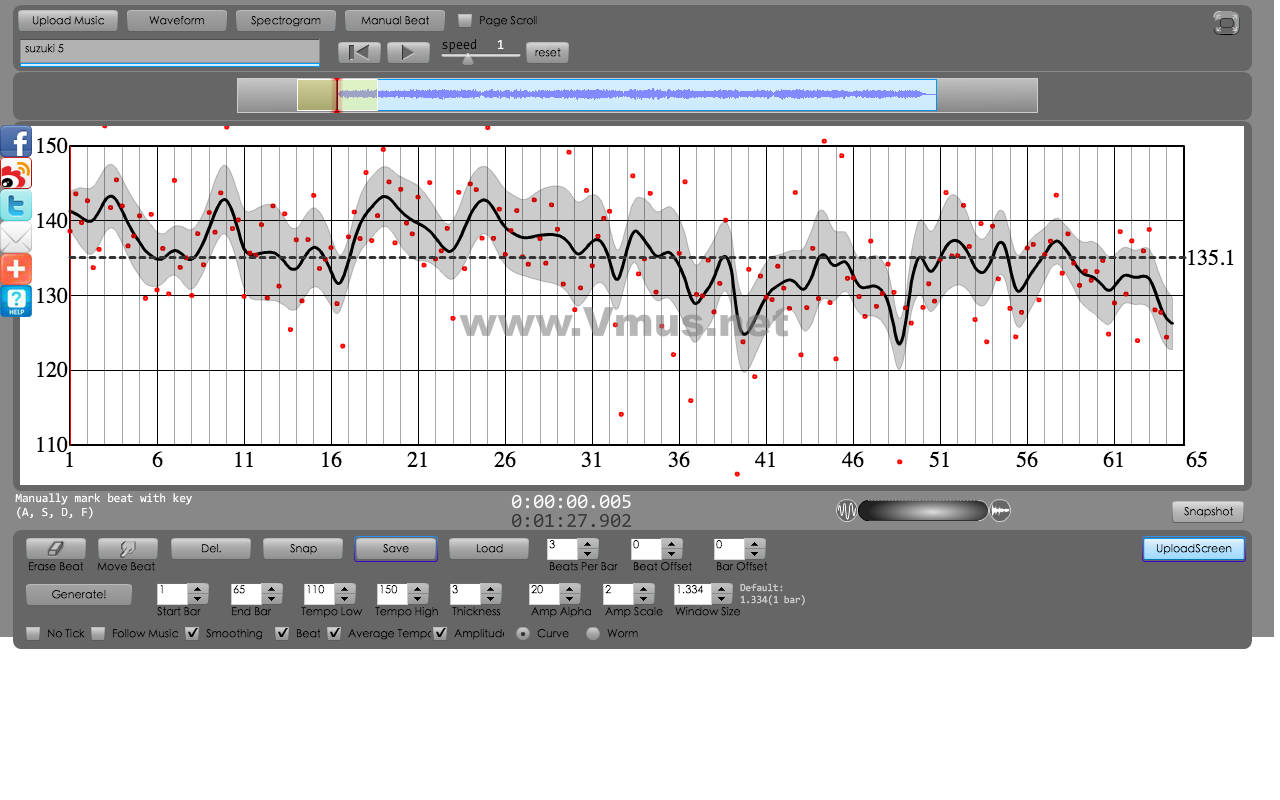Click the Load button
The image size is (1280, 800).
tap(489, 548)
